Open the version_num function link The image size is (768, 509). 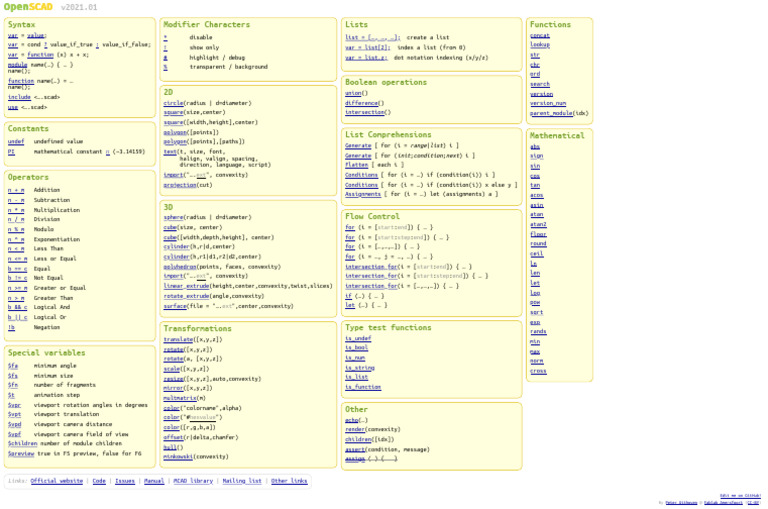pos(548,103)
